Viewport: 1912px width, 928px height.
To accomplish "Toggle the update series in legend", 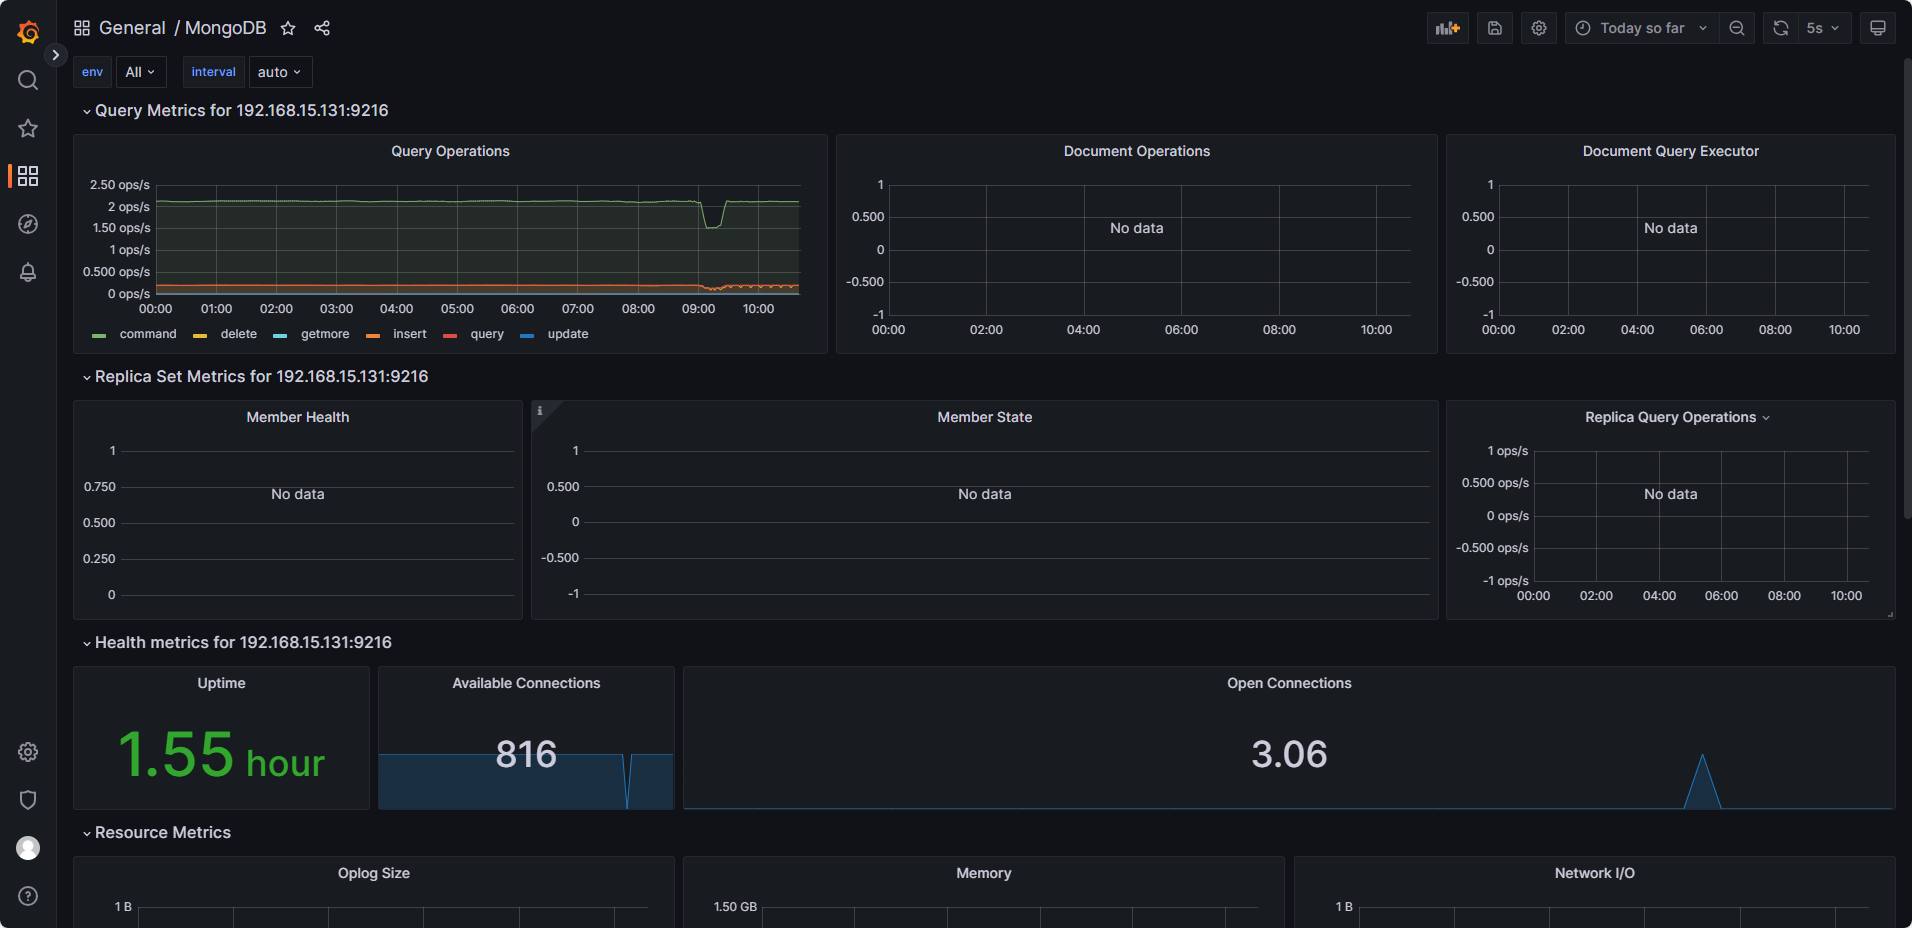I will [x=567, y=334].
